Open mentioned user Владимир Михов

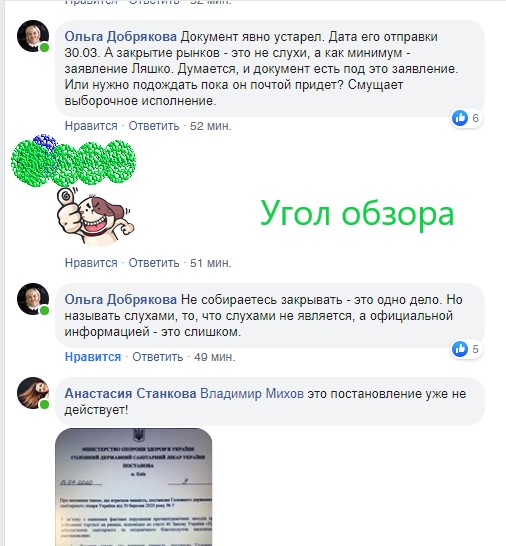click(x=252, y=393)
